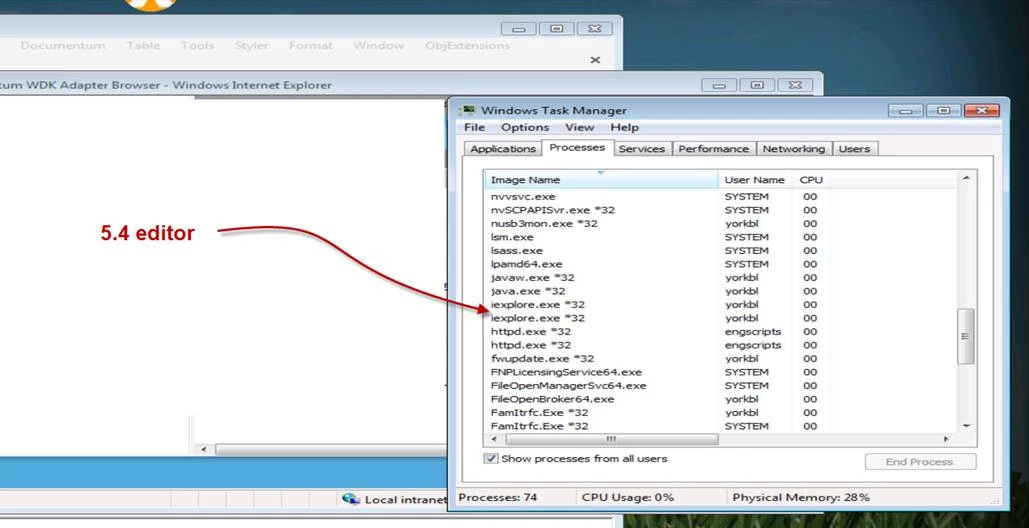Click the process list horizontal scrollbar thumb
The height and width of the screenshot is (528, 1029).
(x=612, y=439)
